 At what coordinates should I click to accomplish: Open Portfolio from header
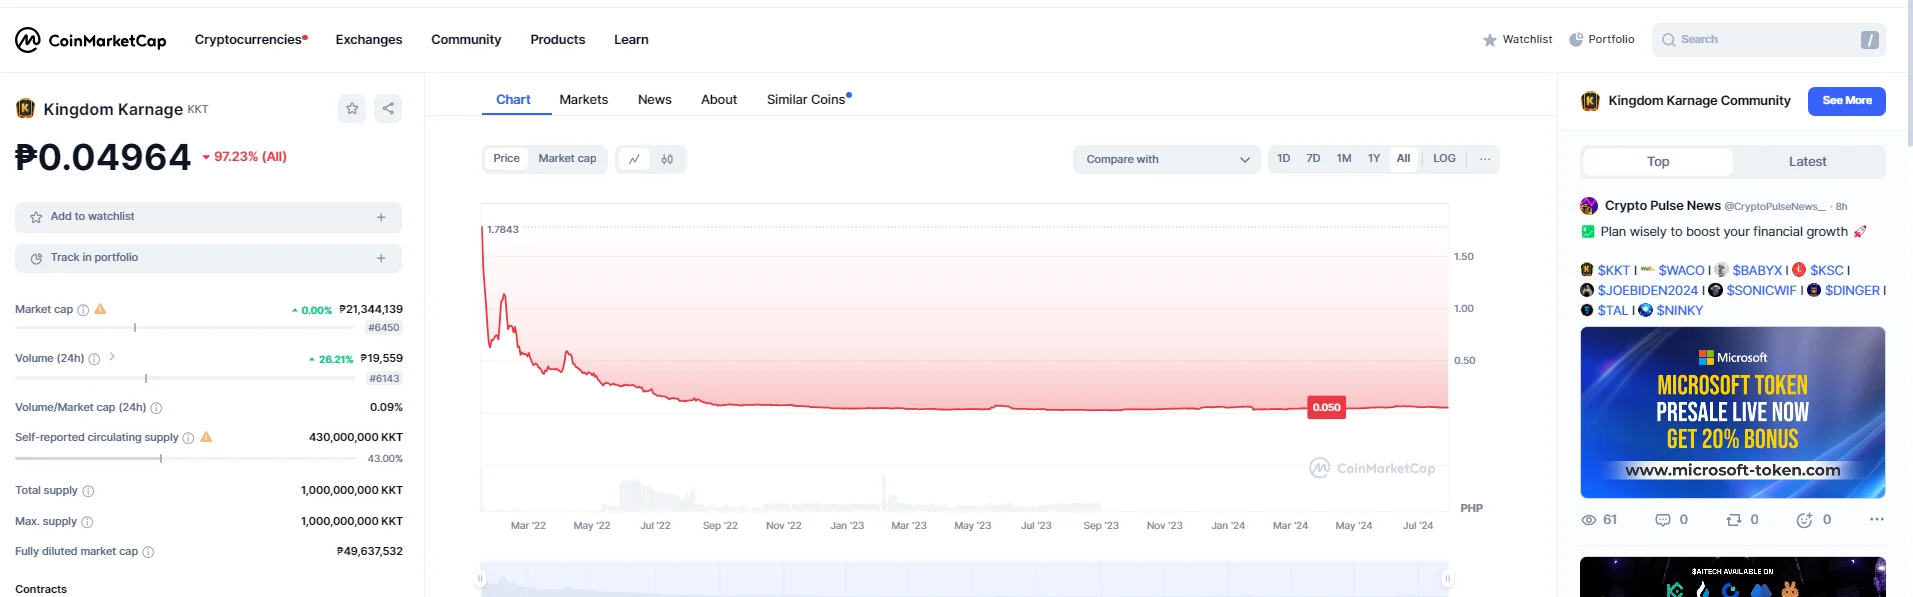(x=1602, y=39)
